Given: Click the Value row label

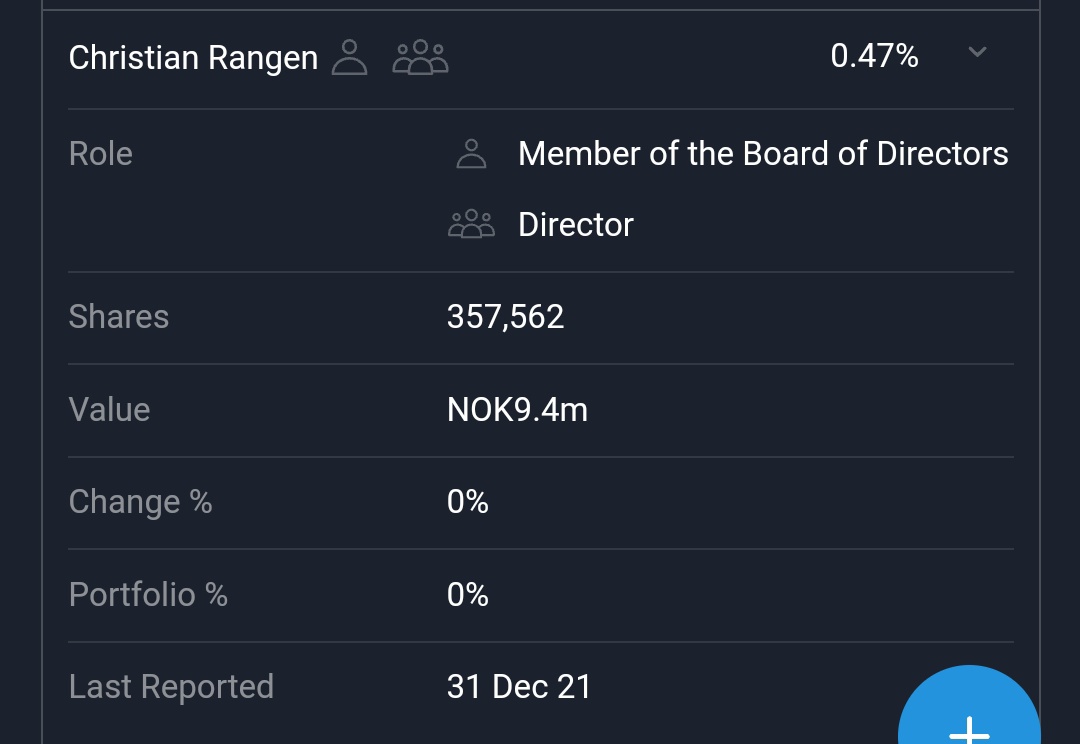Looking at the screenshot, I should 109,410.
